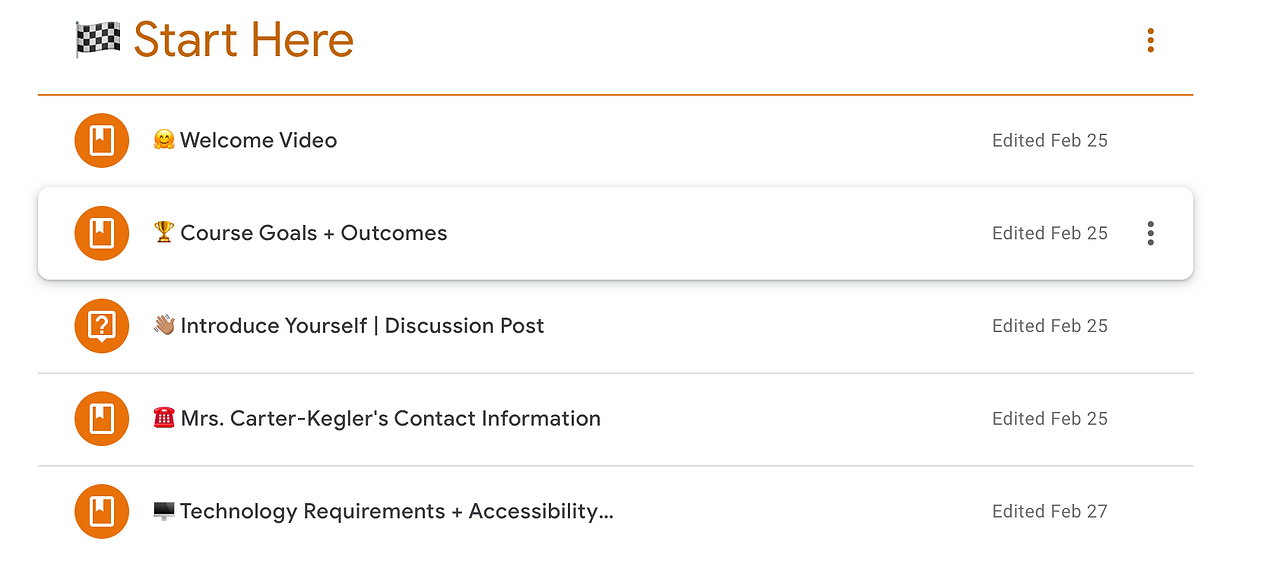Open the Course Goals + Outcomes options menu
Viewport: 1280px width, 576px height.
pyautogui.click(x=1150, y=233)
